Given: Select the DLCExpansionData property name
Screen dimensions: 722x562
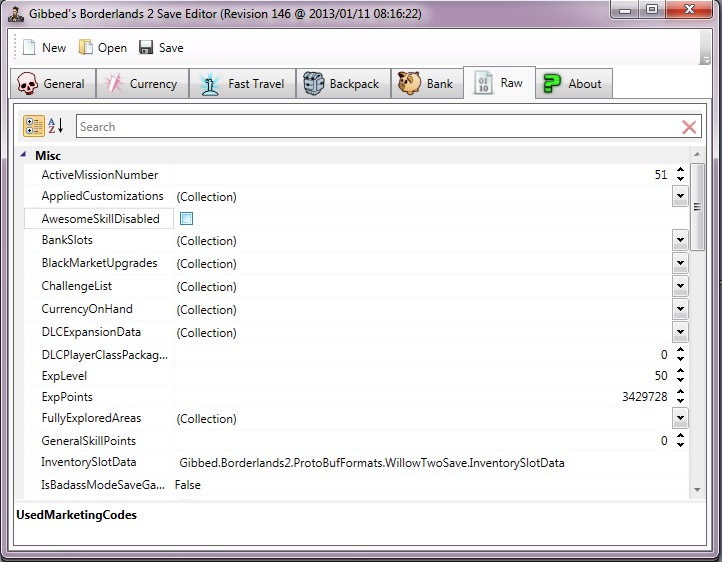Looking at the screenshot, I should coord(91,332).
